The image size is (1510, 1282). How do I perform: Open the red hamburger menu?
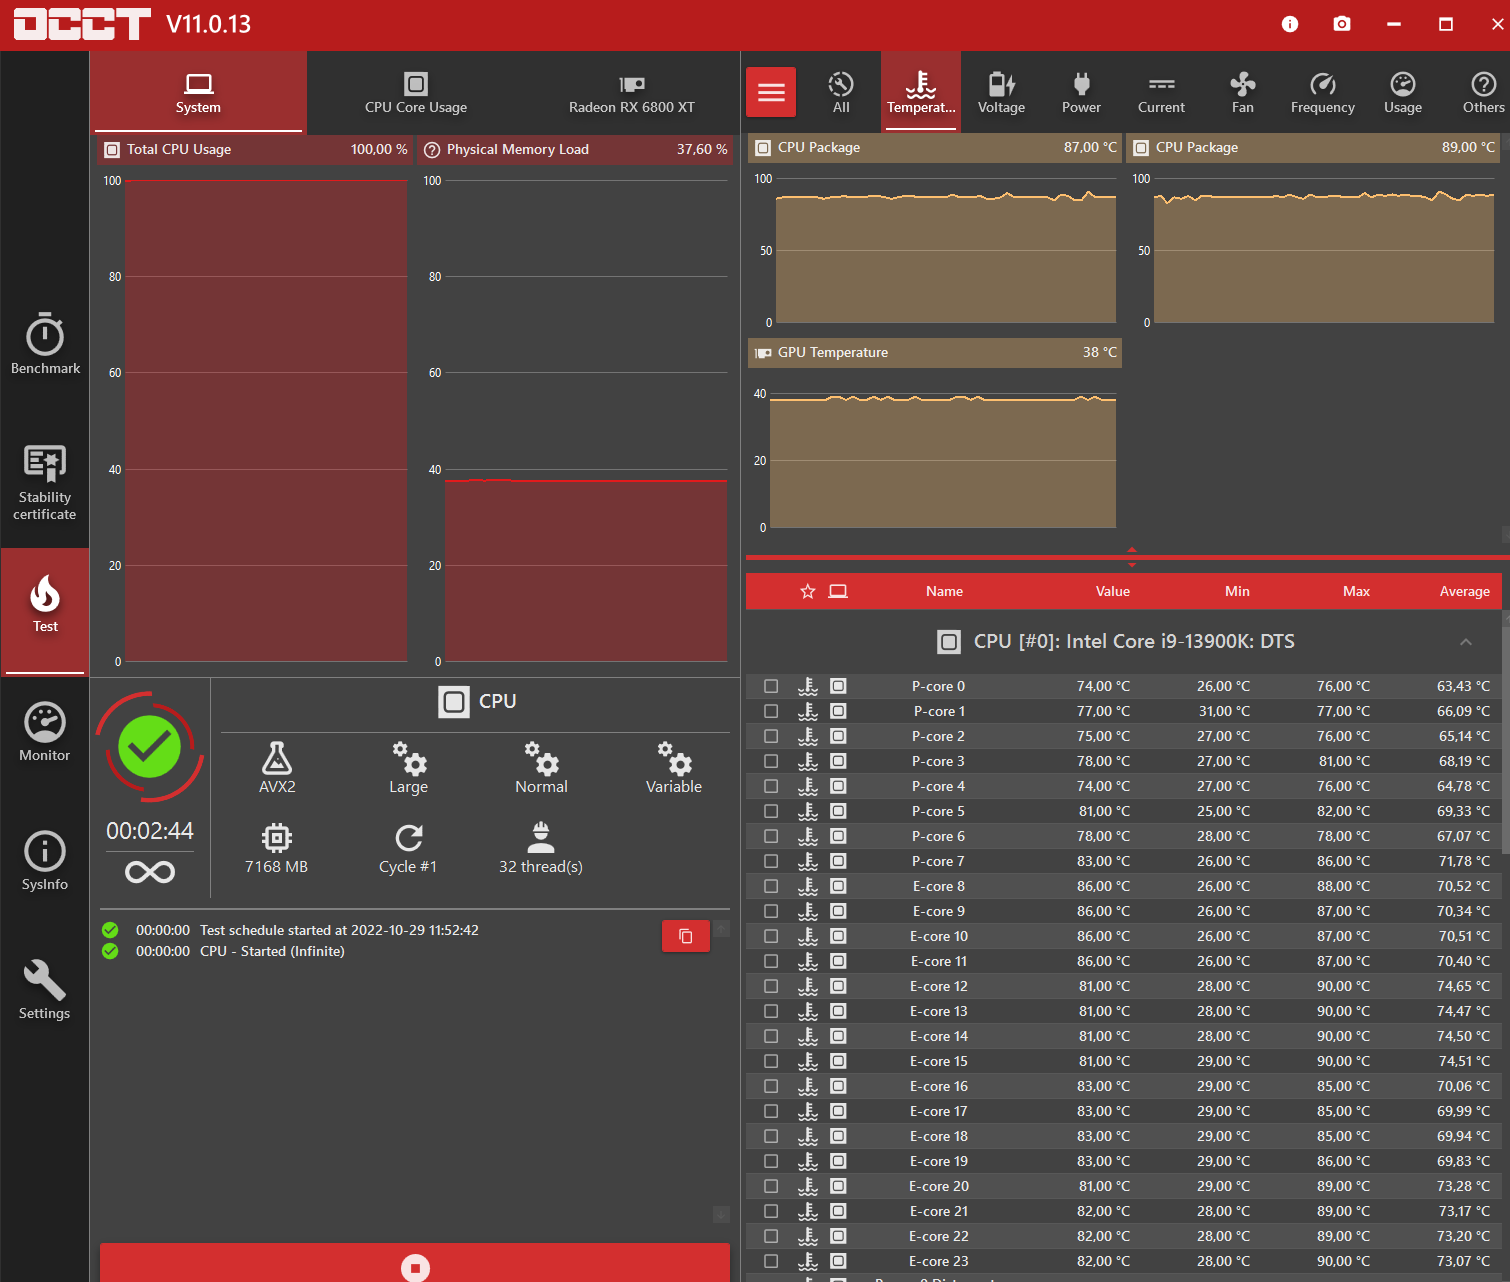click(x=771, y=93)
